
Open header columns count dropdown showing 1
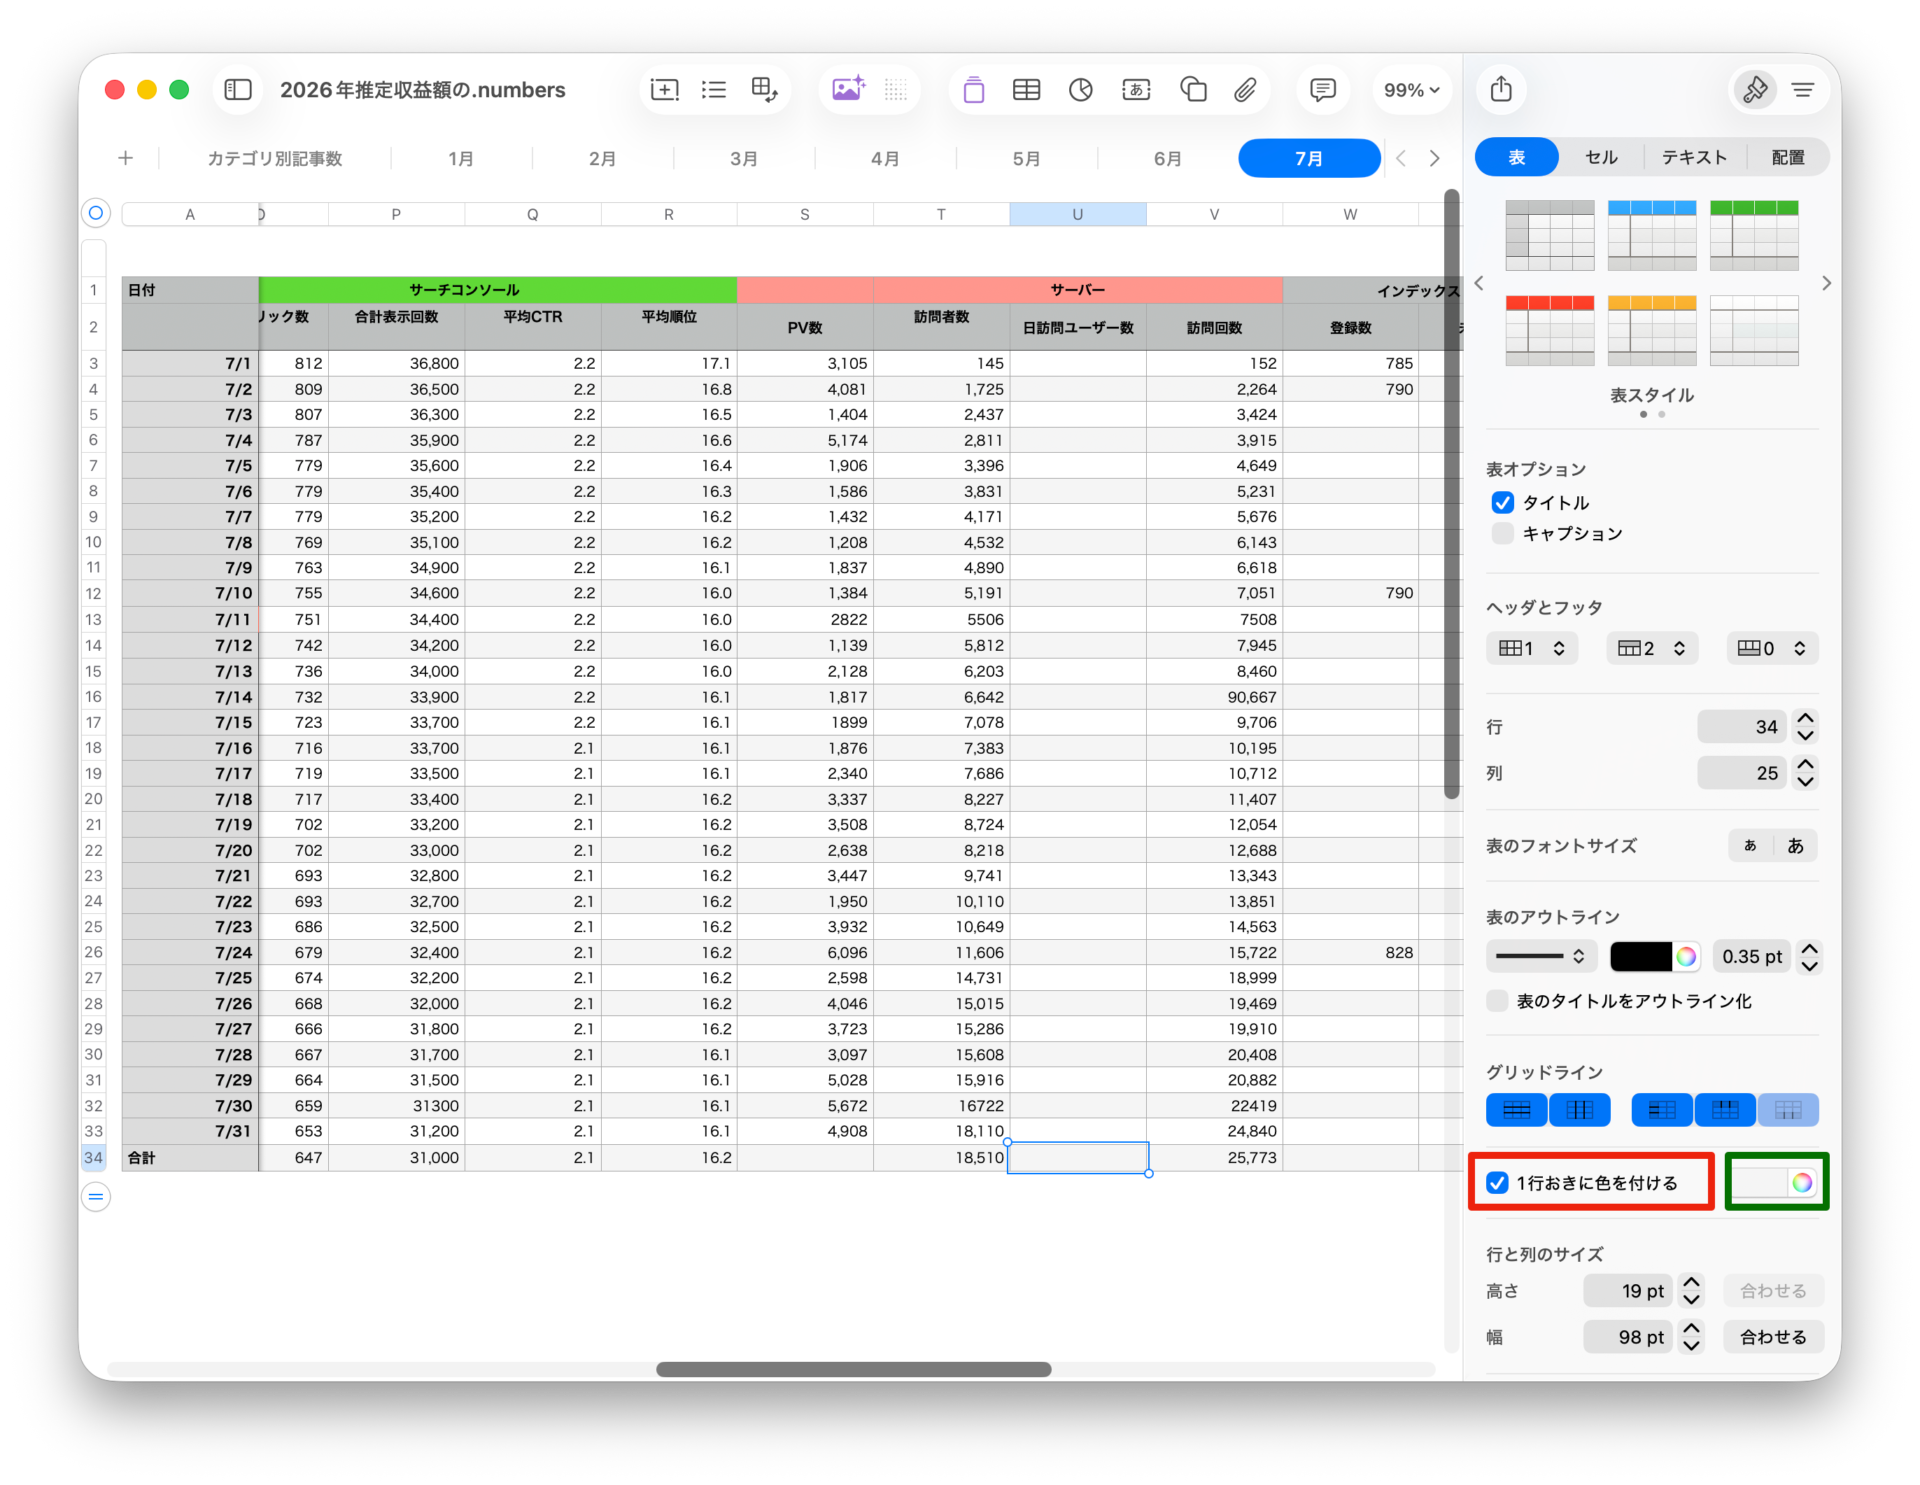1532,648
